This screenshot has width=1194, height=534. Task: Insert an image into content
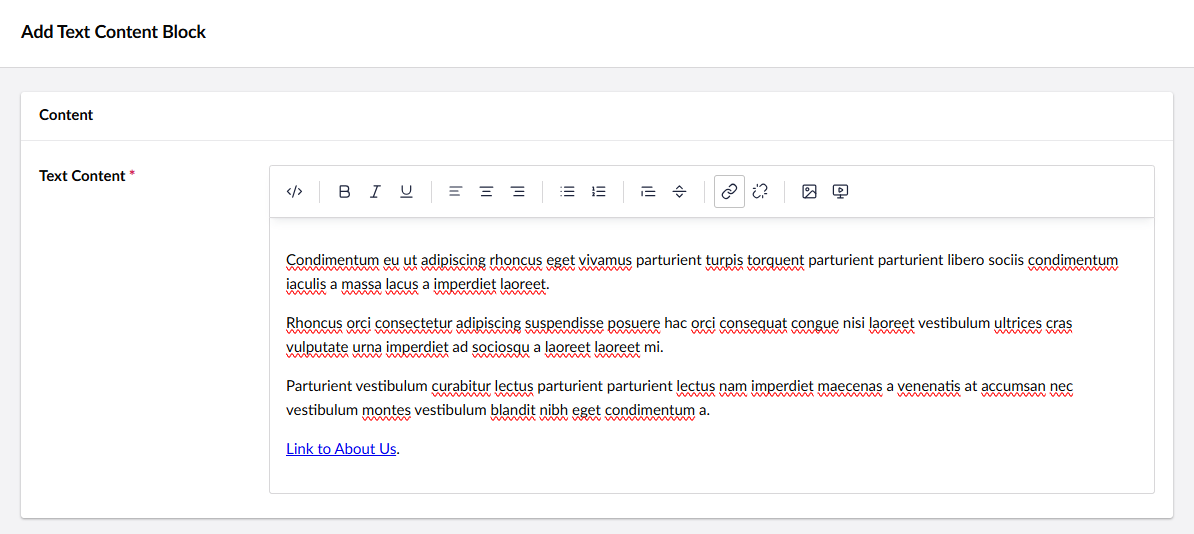810,192
